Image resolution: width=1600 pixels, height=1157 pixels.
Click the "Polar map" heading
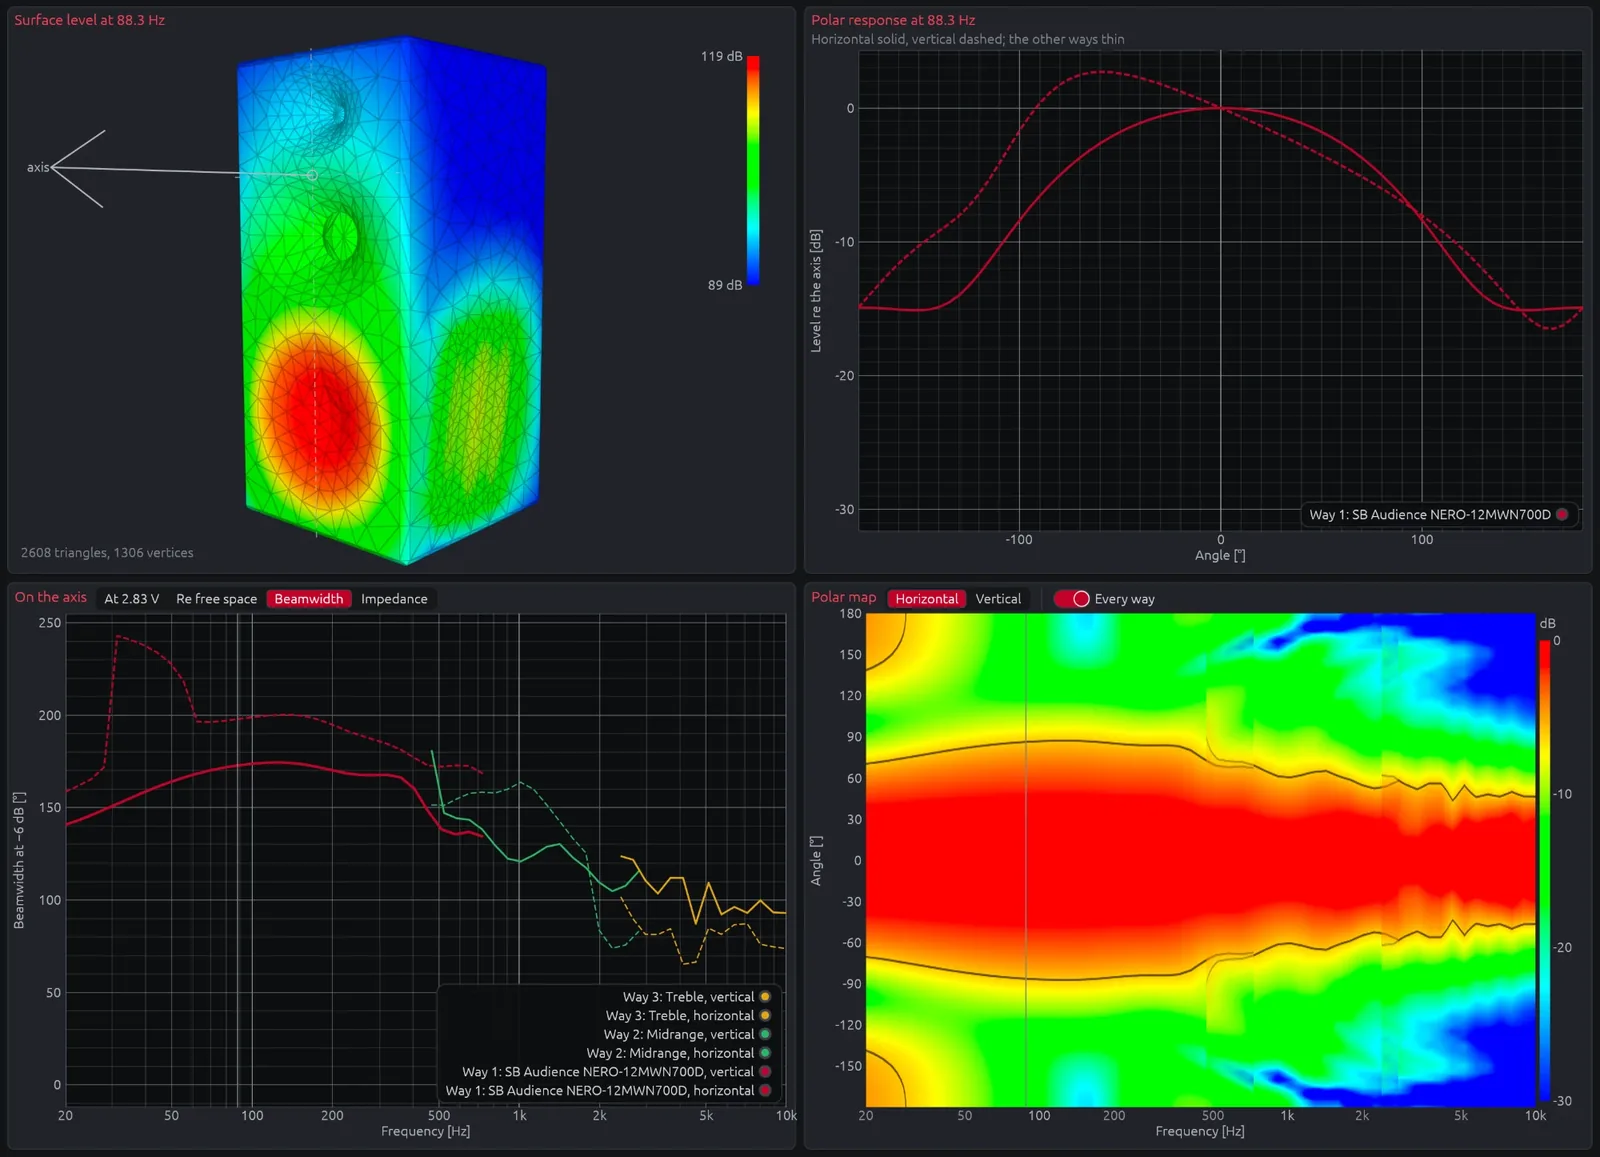click(843, 597)
